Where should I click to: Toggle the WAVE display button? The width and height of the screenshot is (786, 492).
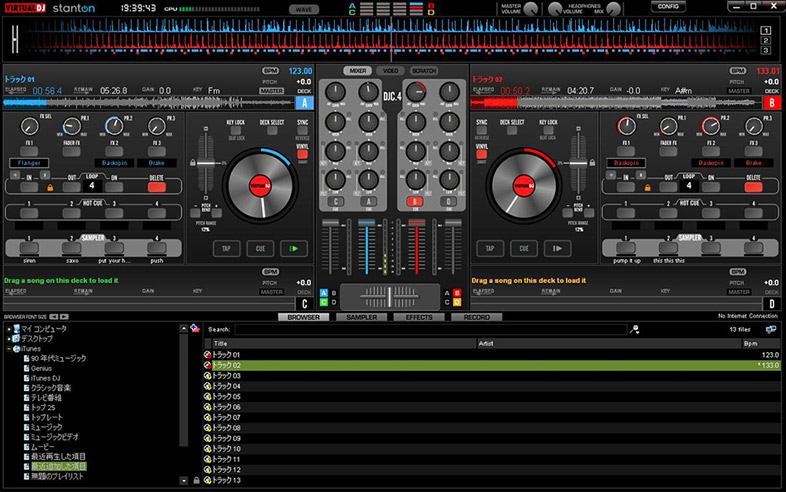304,10
